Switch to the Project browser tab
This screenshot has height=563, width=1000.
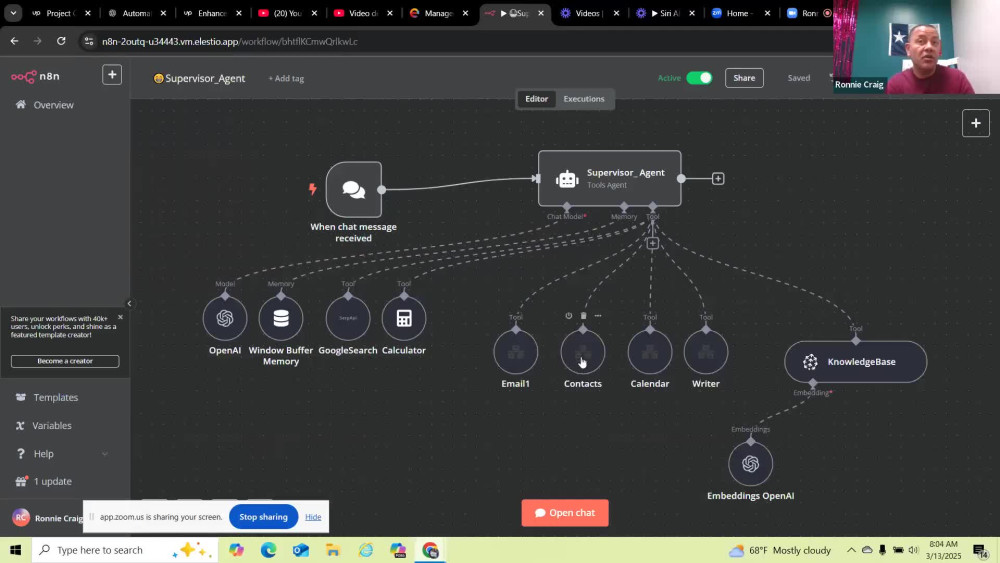[x=60, y=13]
